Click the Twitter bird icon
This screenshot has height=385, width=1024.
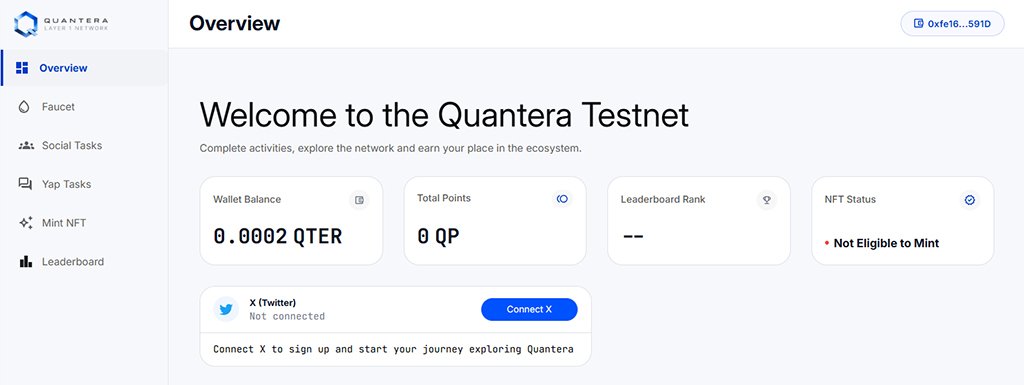click(x=226, y=309)
